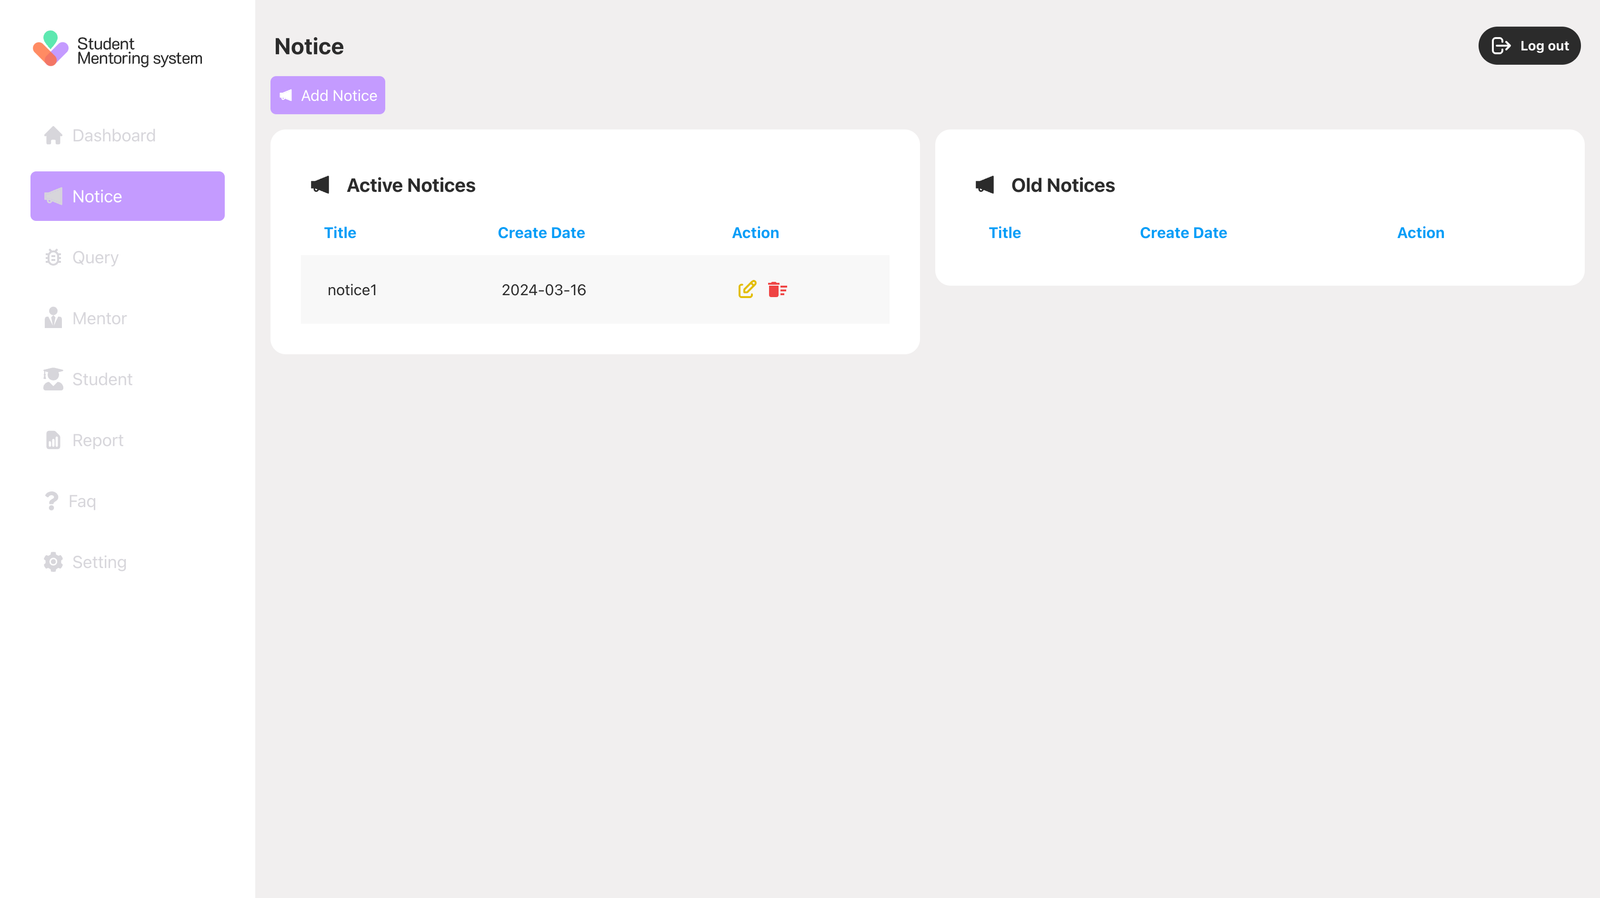
Task: Click the megaphone icon beside Notice in sidebar
Action: pyautogui.click(x=53, y=196)
